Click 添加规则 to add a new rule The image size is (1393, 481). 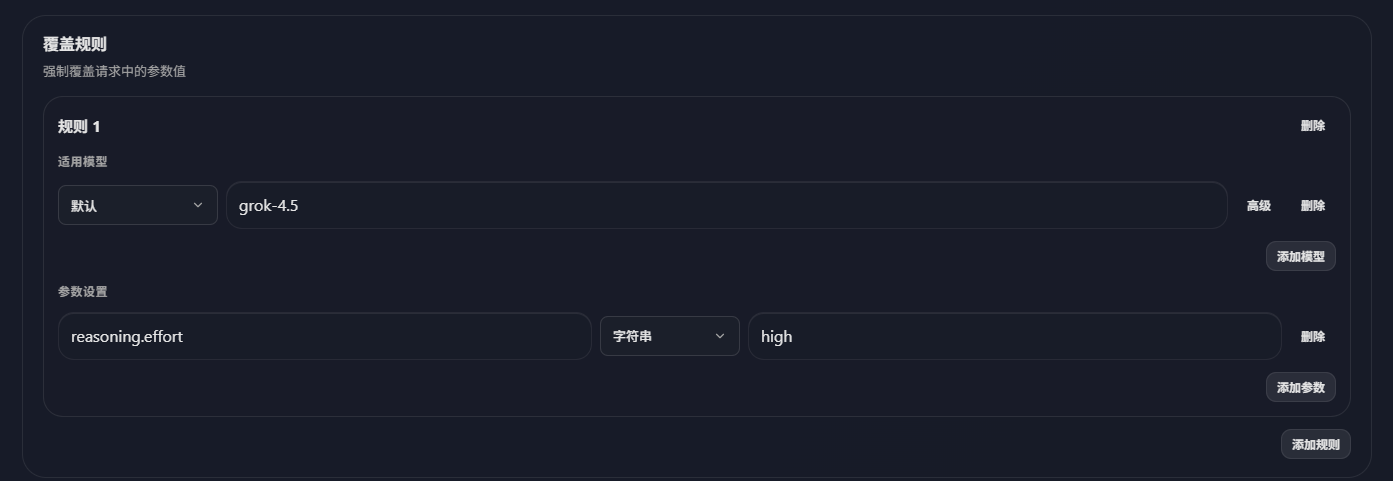pos(1315,444)
